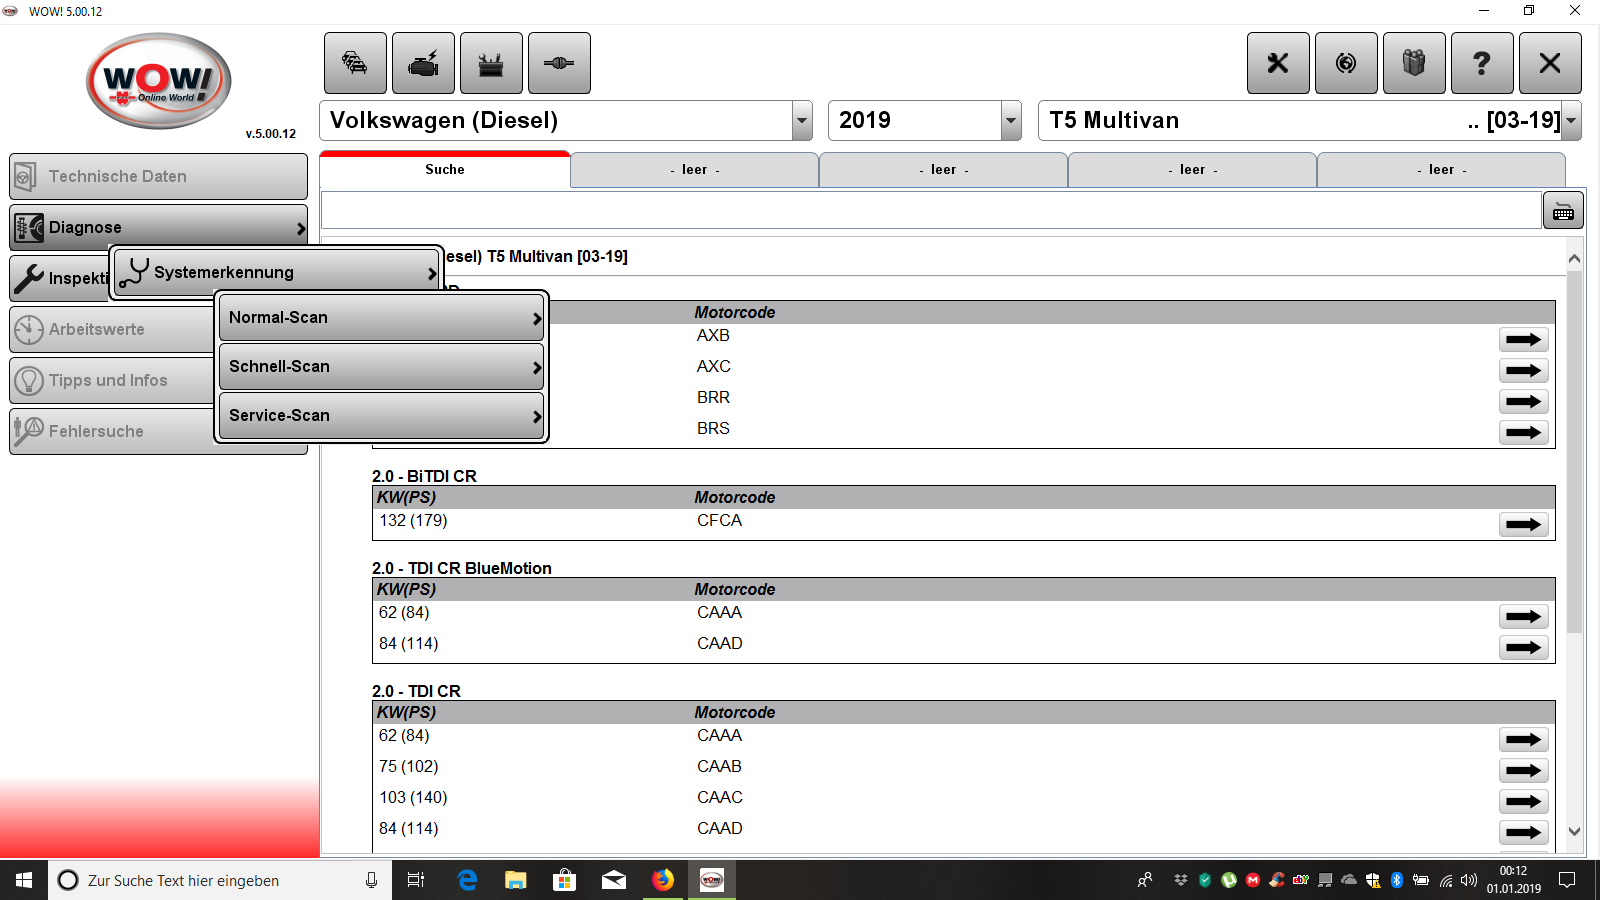Click the Windows taskbar search box
Screen dimensions: 1600x900
[220, 880]
